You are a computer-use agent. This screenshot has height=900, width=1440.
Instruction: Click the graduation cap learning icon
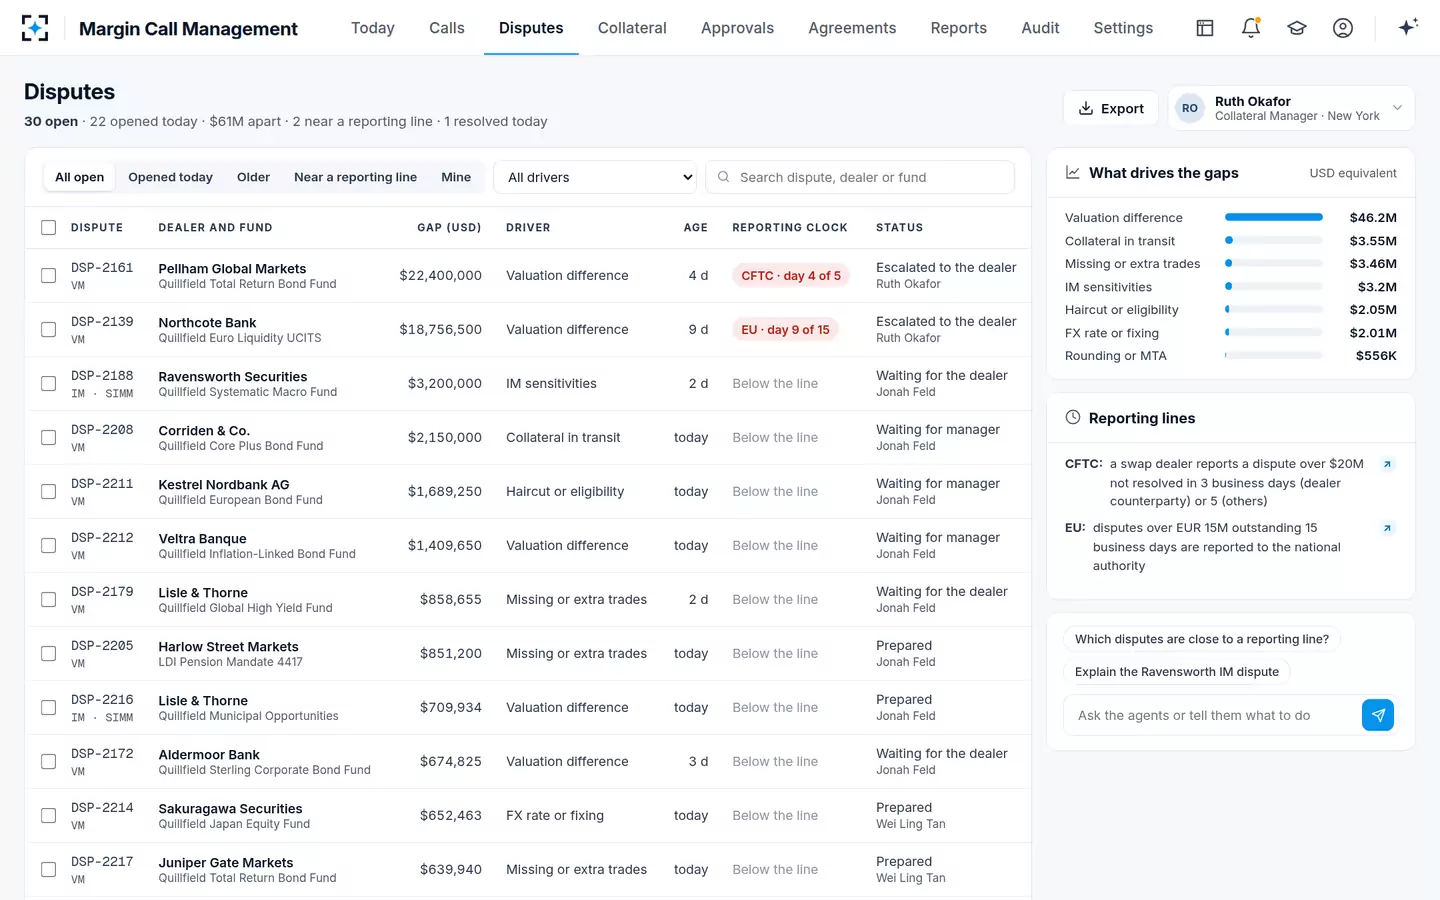point(1297,28)
